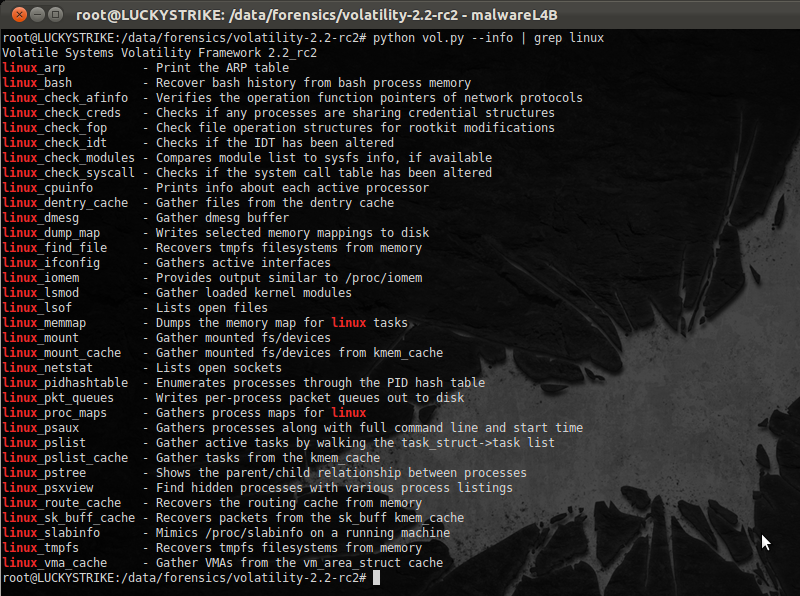Click the linux_cpuinfo plugin name
The height and width of the screenshot is (596, 800).
tap(48, 188)
